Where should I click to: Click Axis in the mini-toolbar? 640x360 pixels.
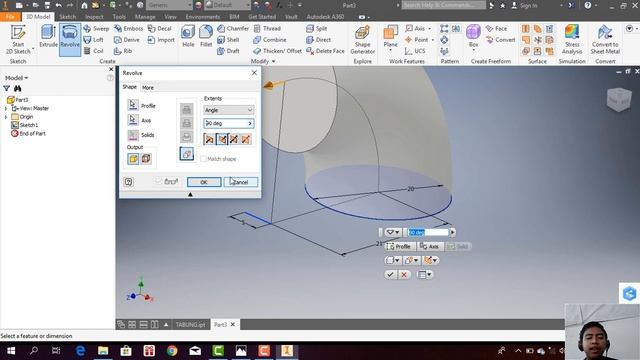coord(429,247)
